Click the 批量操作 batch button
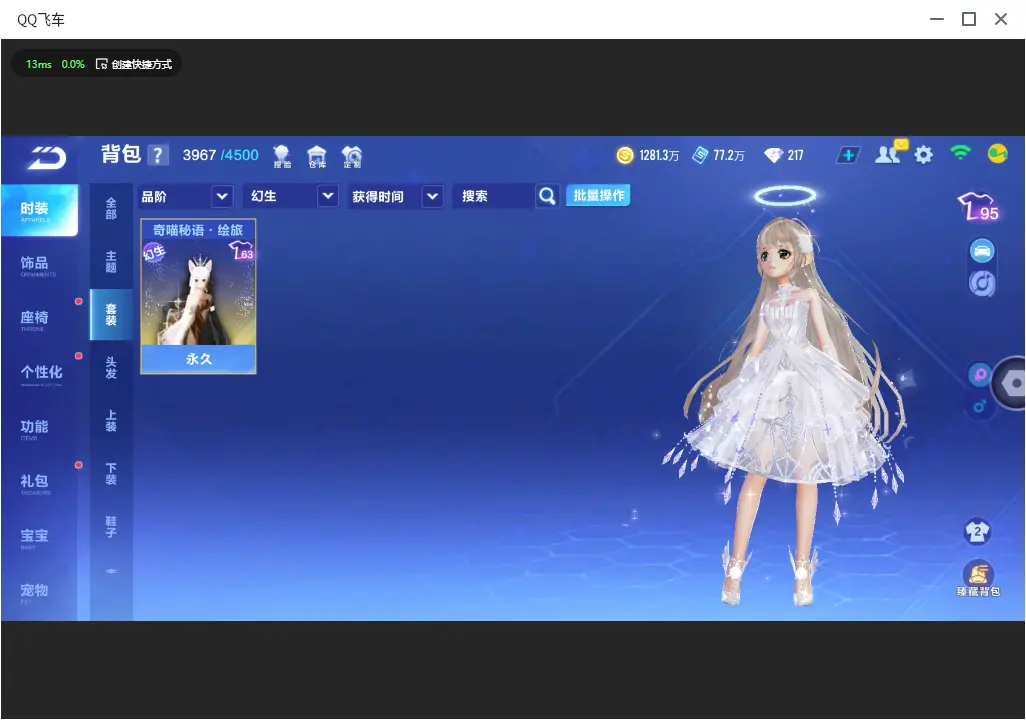 point(598,196)
